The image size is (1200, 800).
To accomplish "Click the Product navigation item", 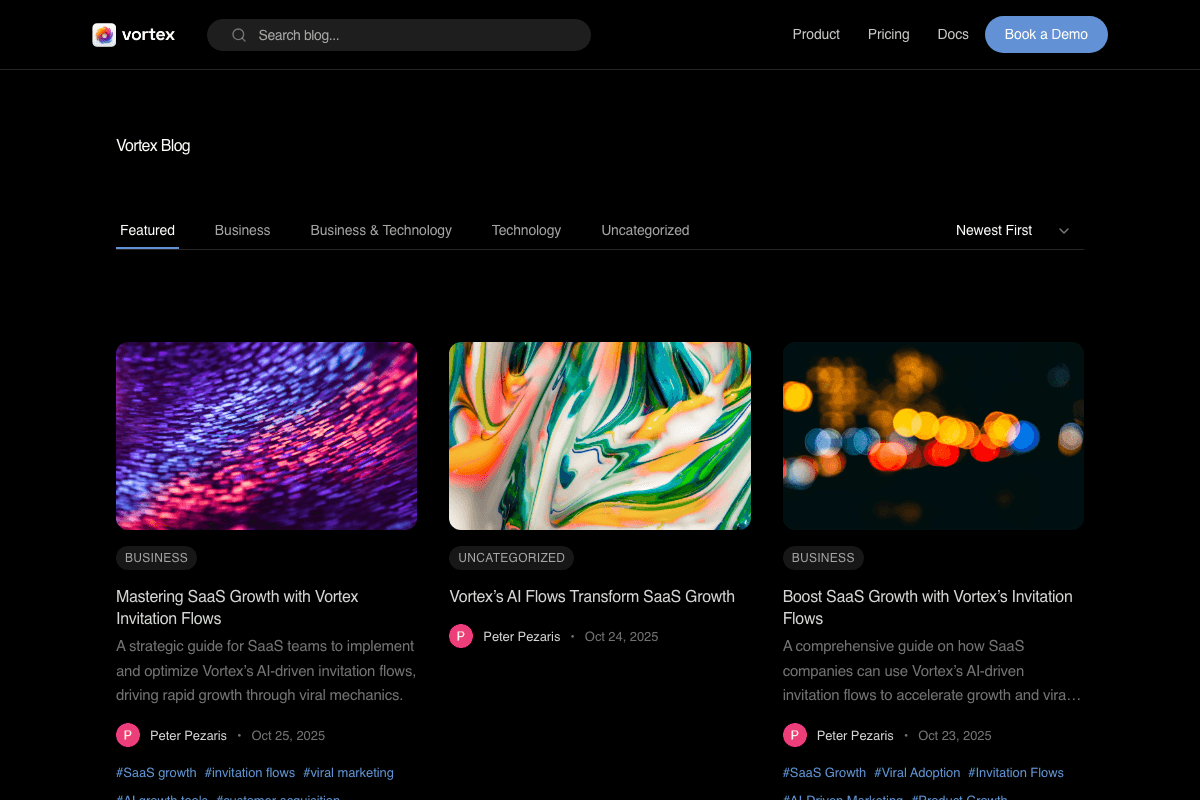I will tap(816, 34).
